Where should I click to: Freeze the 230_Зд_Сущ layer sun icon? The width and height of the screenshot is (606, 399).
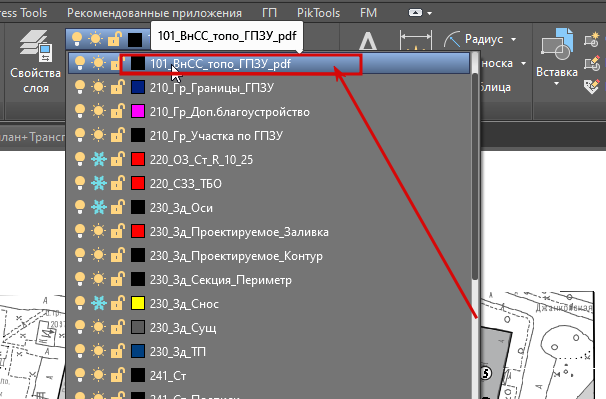98,327
